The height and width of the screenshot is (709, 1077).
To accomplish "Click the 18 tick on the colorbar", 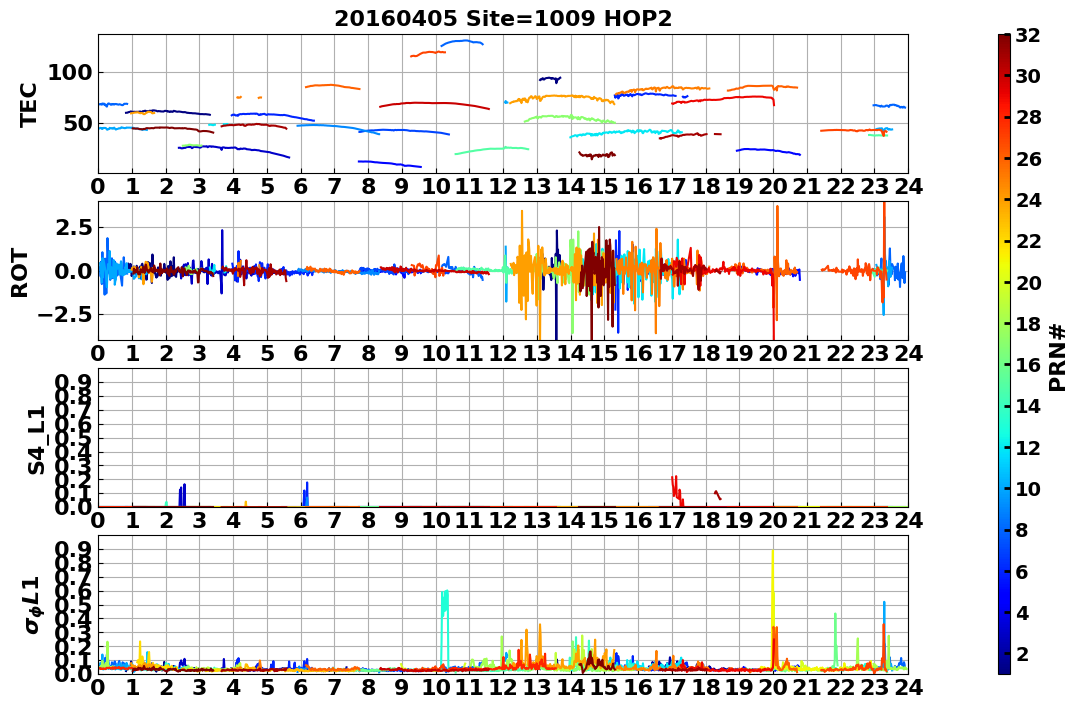I will tap(1028, 324).
